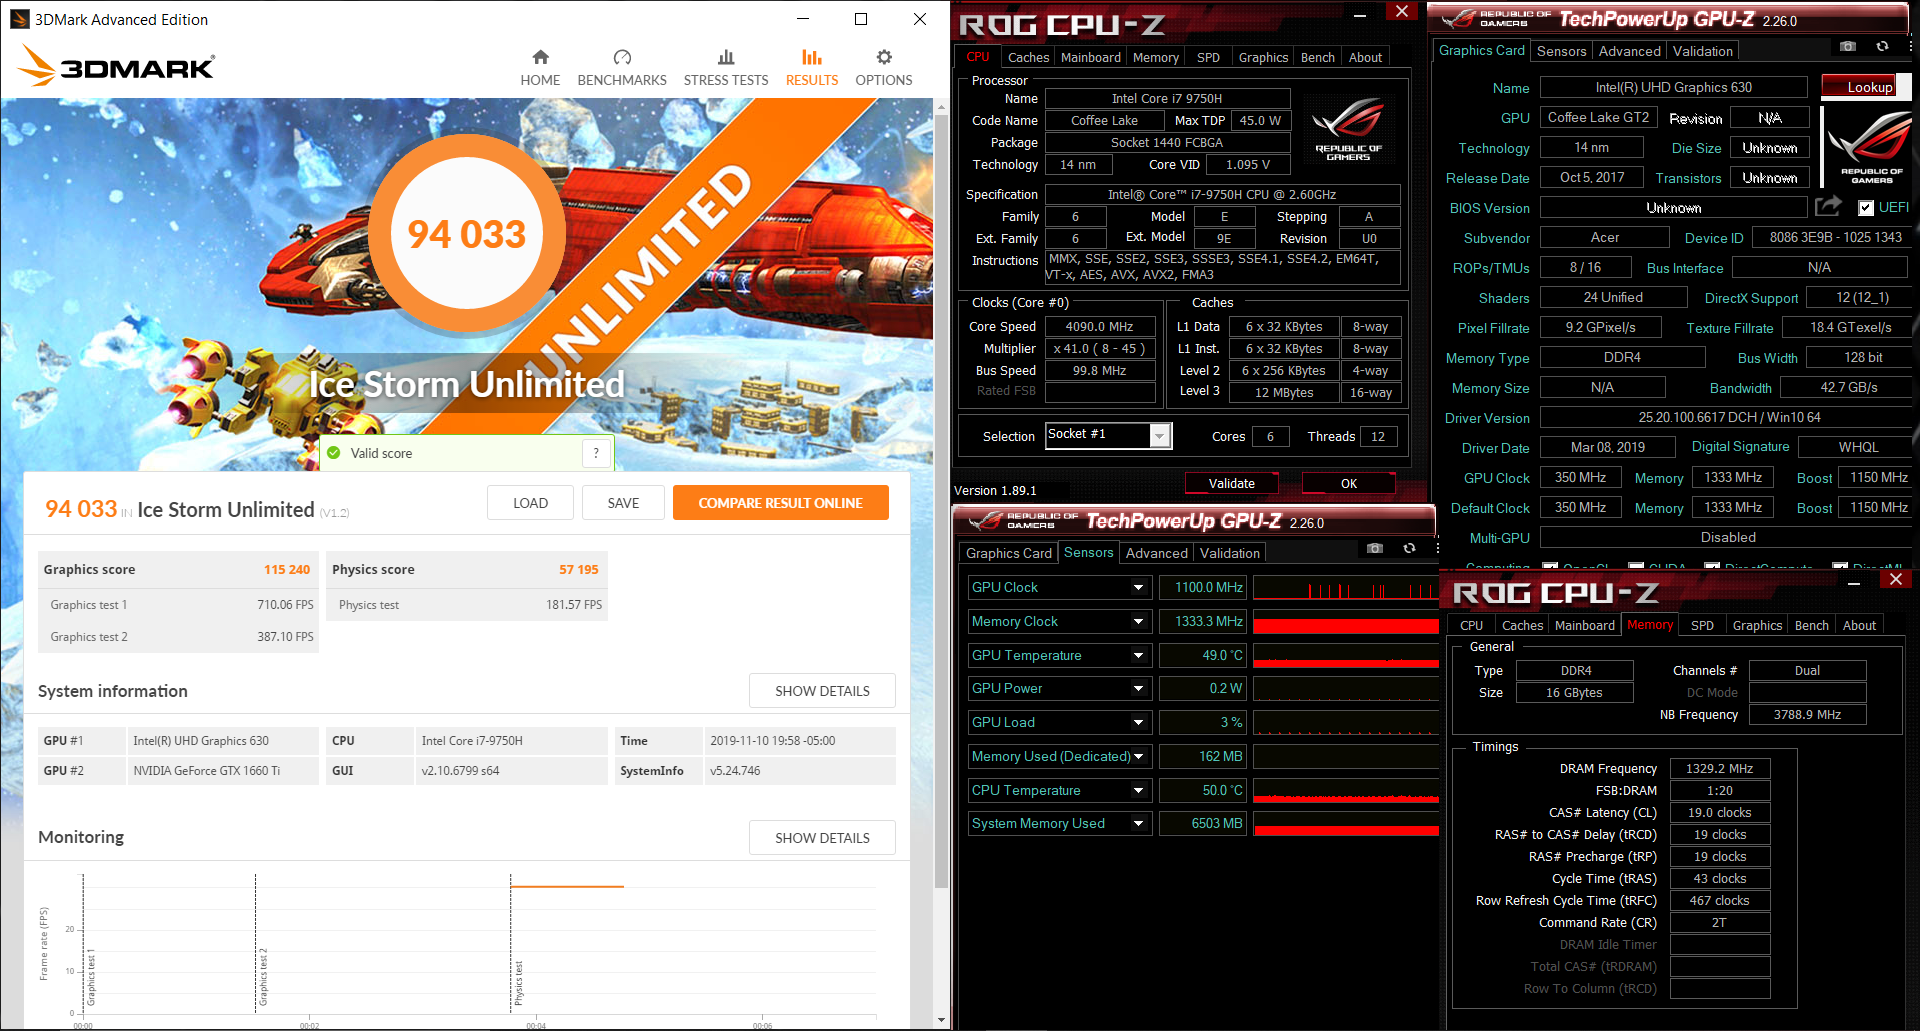Click the 3DMark logo in the header

pos(117,66)
